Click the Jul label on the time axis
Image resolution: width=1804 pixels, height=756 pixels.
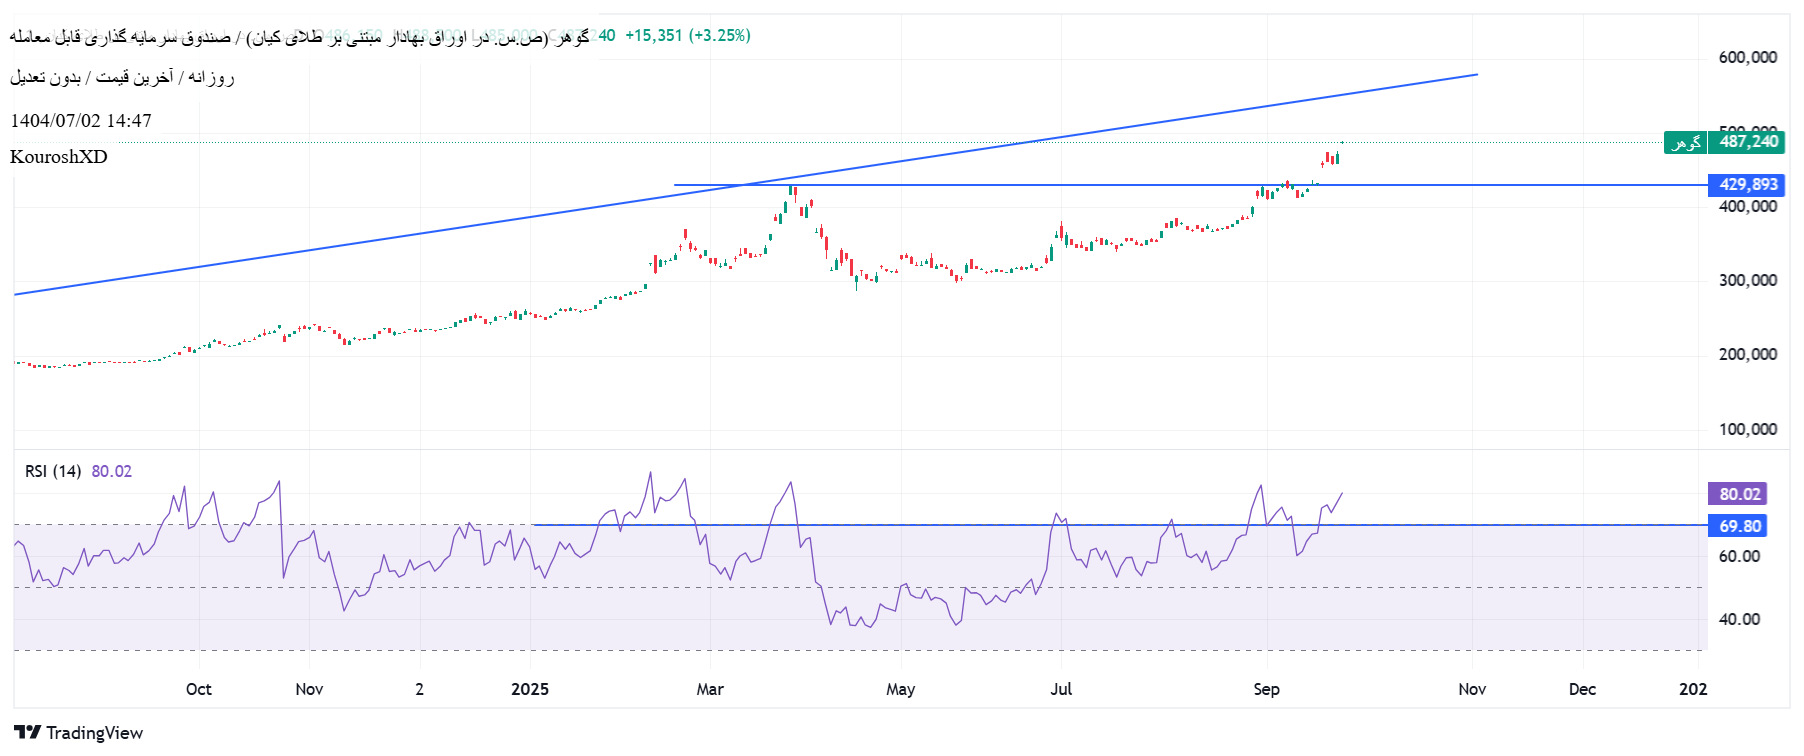[x=1061, y=689]
